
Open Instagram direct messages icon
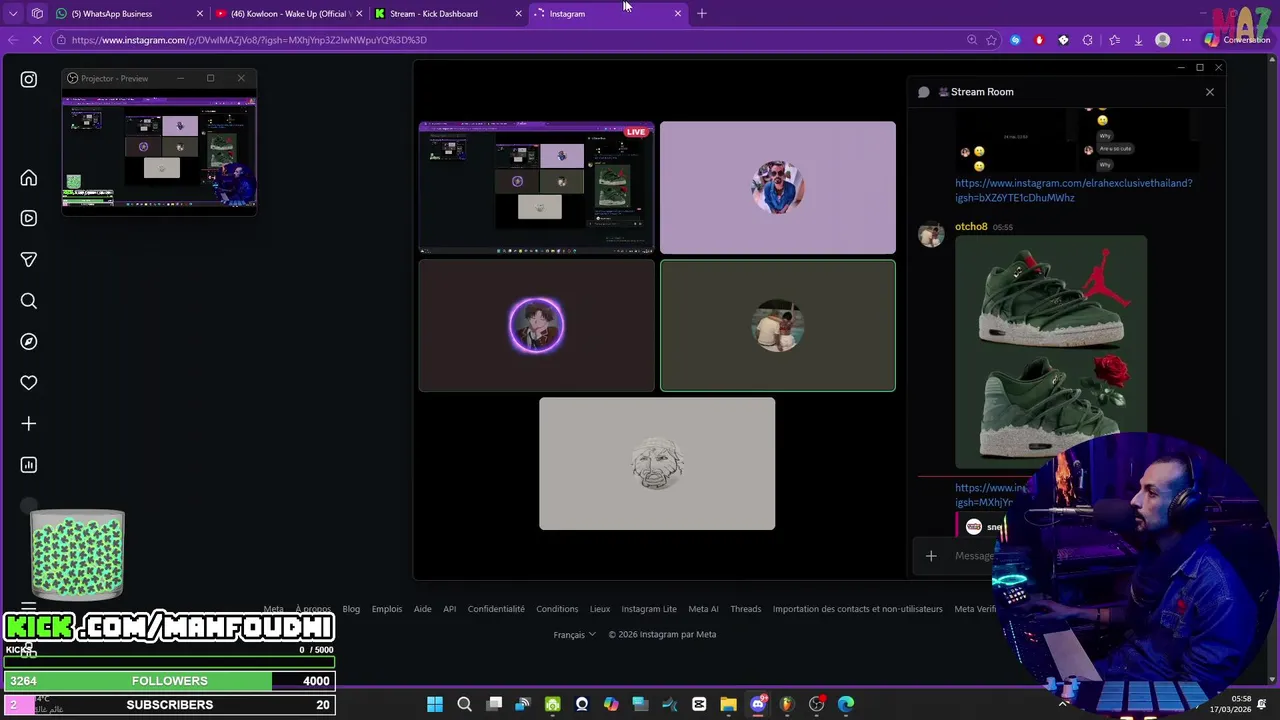coord(29,259)
